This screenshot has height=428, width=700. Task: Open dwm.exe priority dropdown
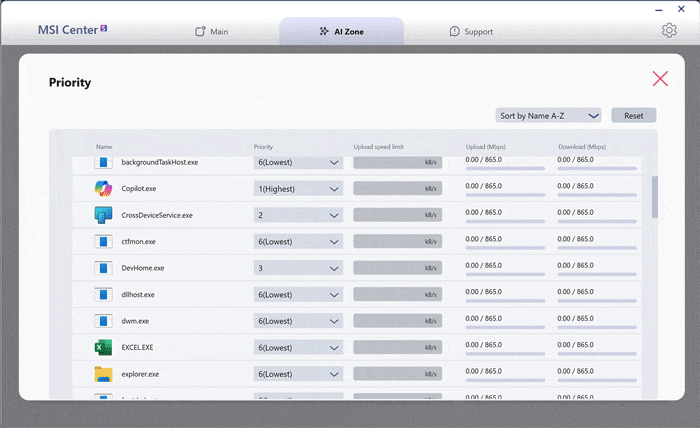click(298, 321)
